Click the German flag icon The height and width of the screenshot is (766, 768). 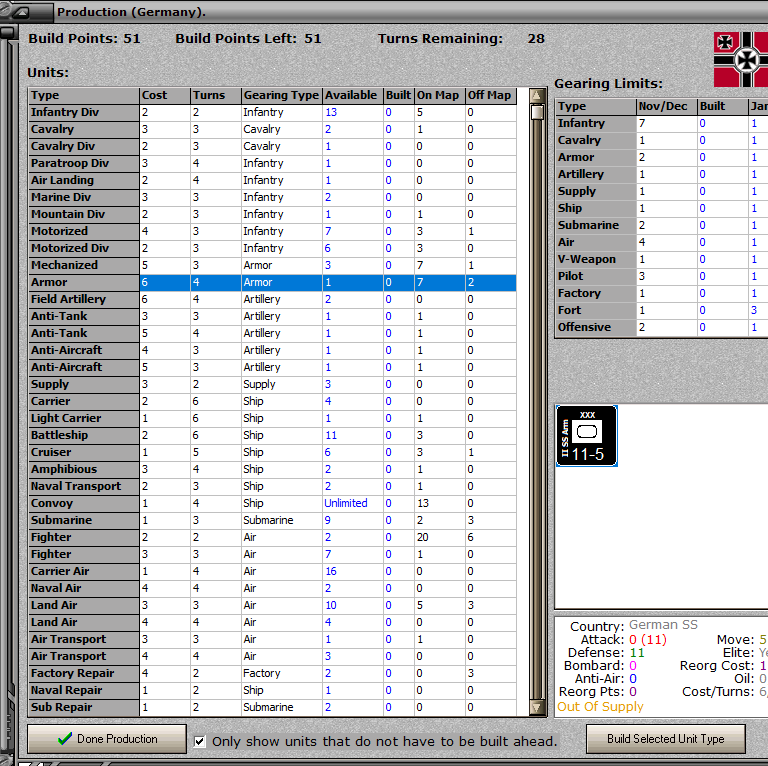(741, 59)
